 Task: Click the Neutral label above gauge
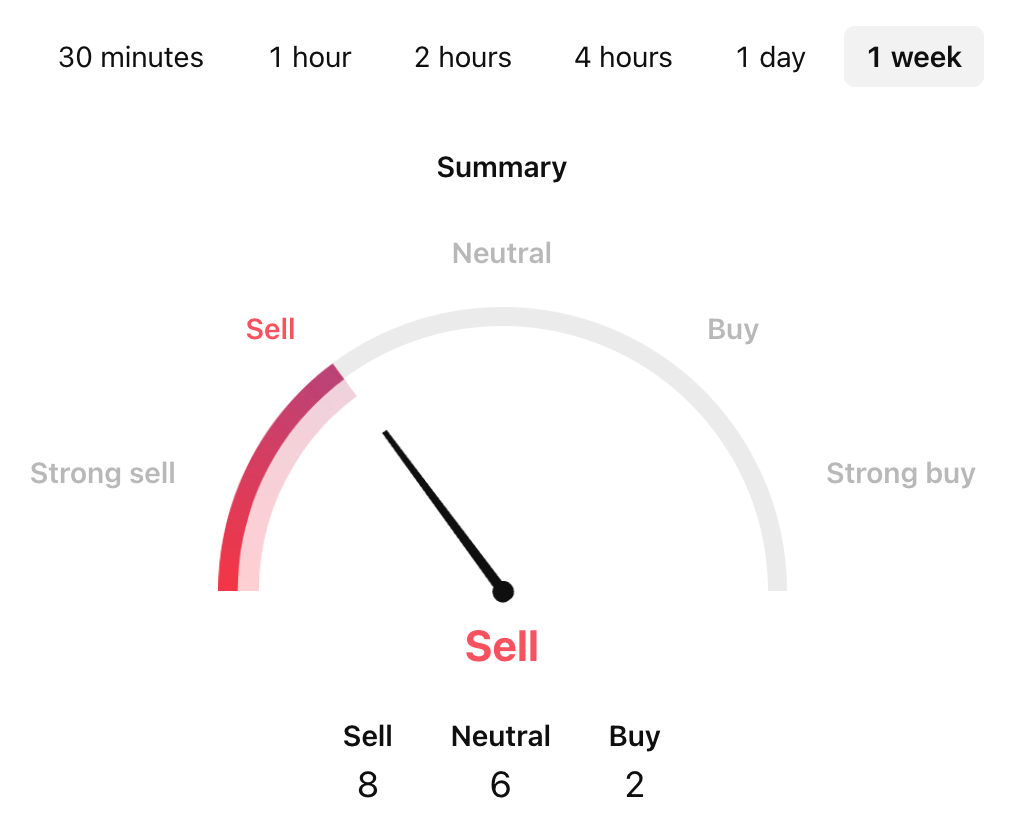(502, 253)
